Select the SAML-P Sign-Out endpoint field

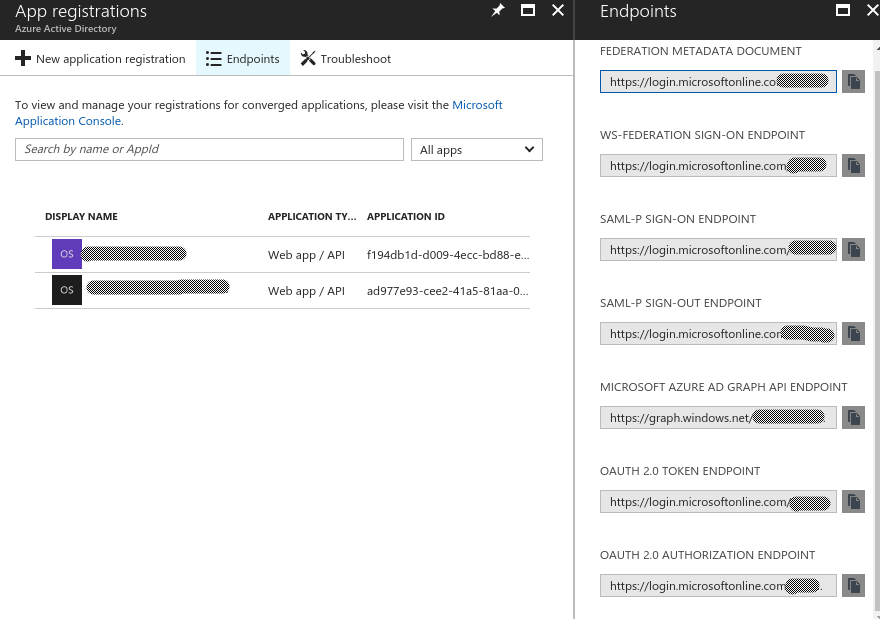[718, 333]
